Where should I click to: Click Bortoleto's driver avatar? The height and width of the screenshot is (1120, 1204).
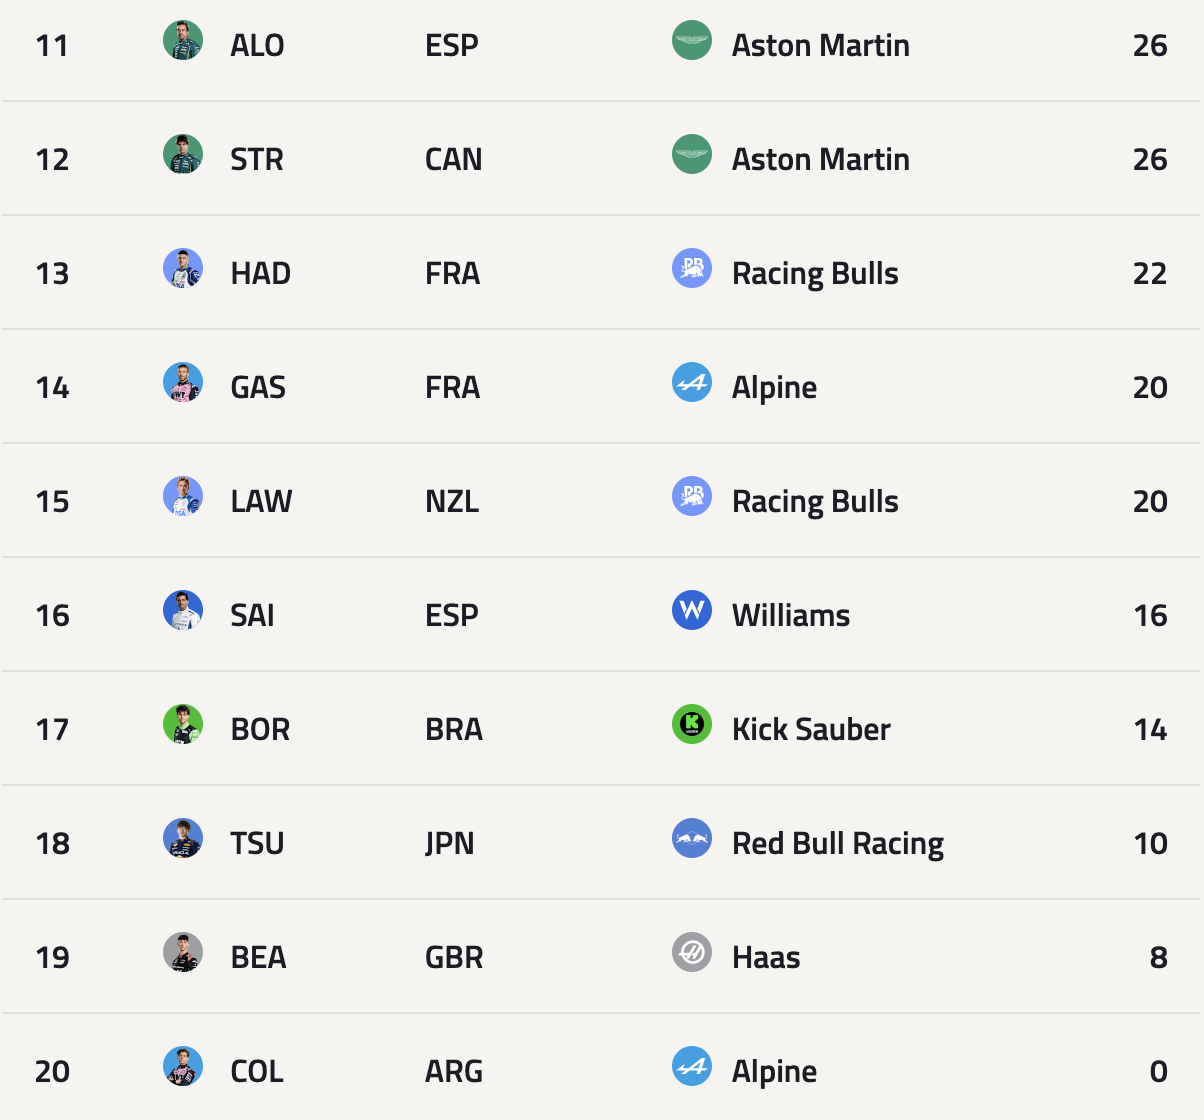tap(183, 725)
